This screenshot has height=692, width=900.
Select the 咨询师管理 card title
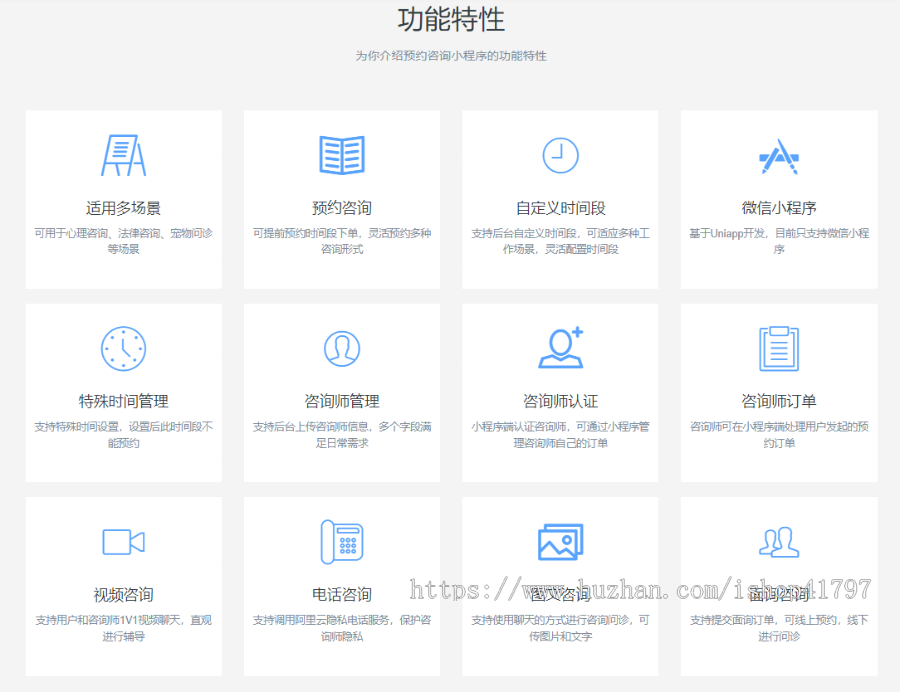click(x=342, y=402)
